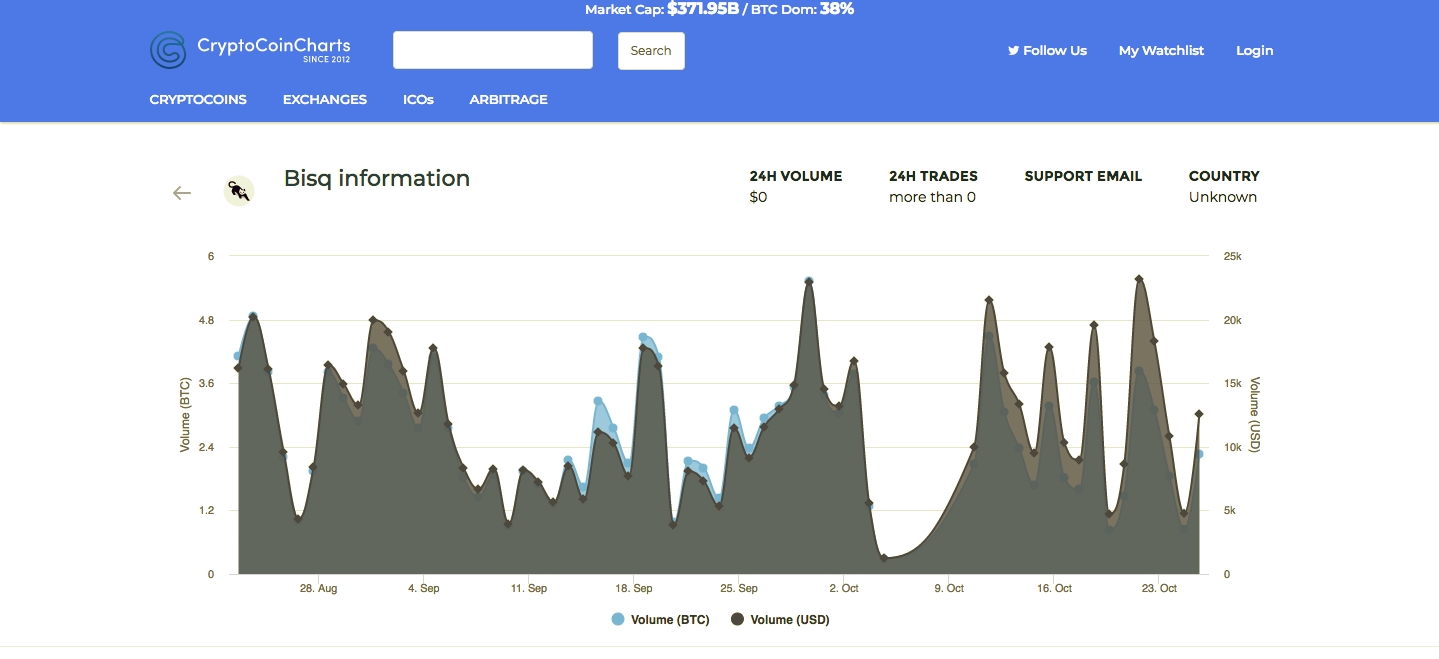Toggle Volume (BTC) legend series

(x=660, y=620)
